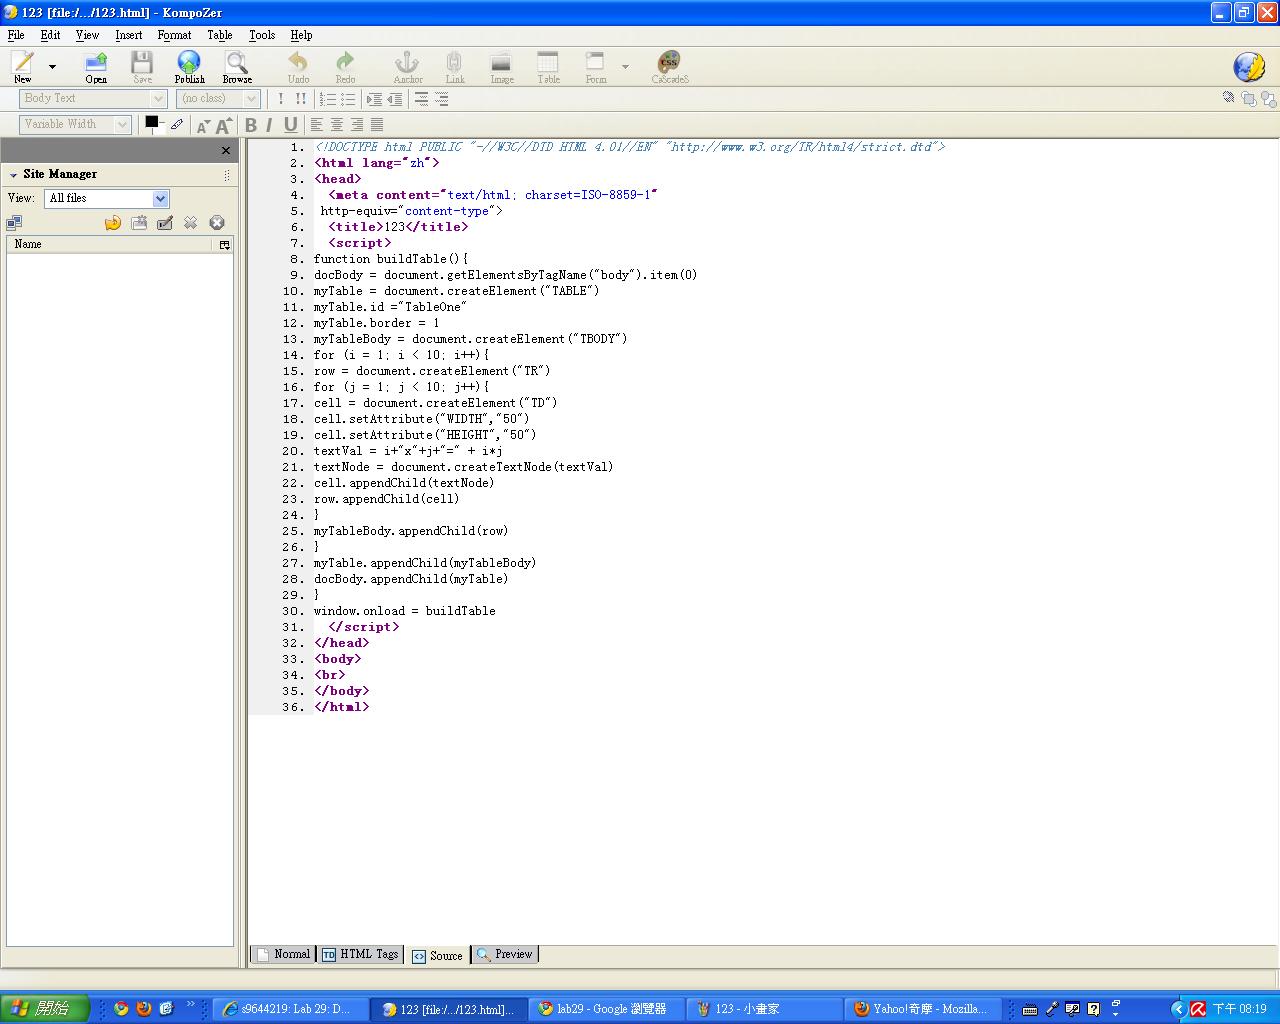Click the Site Manager refresh icon
Screen dimensions: 1280x1024
click(113, 223)
